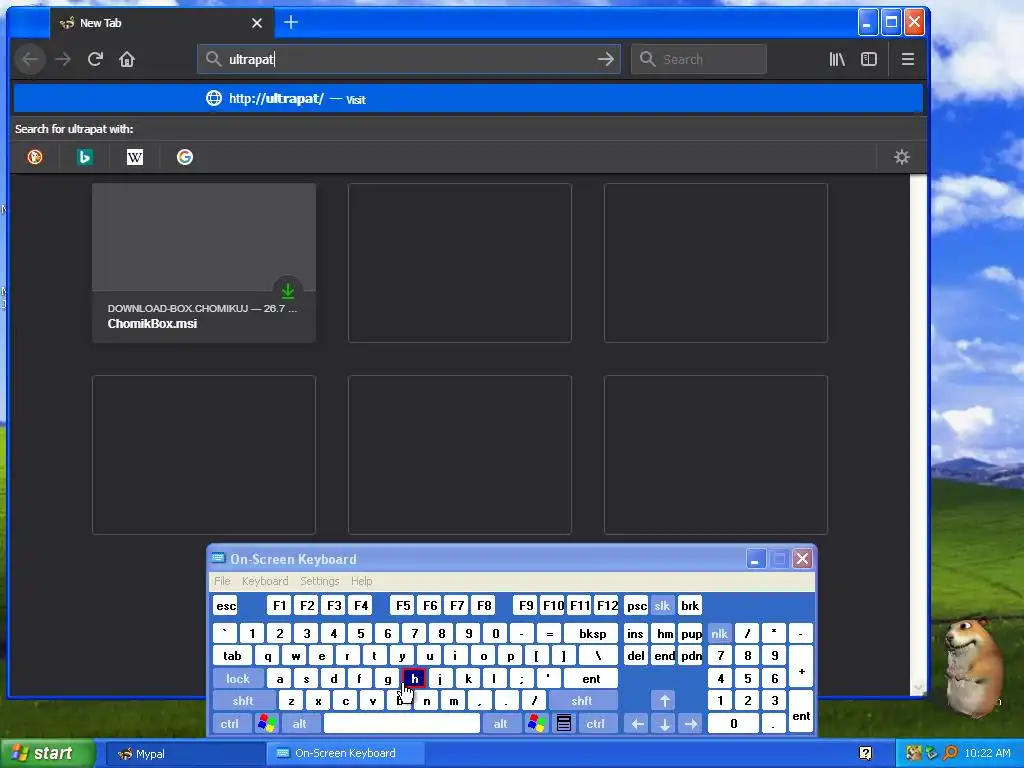Click the psc print screen key
The height and width of the screenshot is (768, 1024).
pos(636,605)
